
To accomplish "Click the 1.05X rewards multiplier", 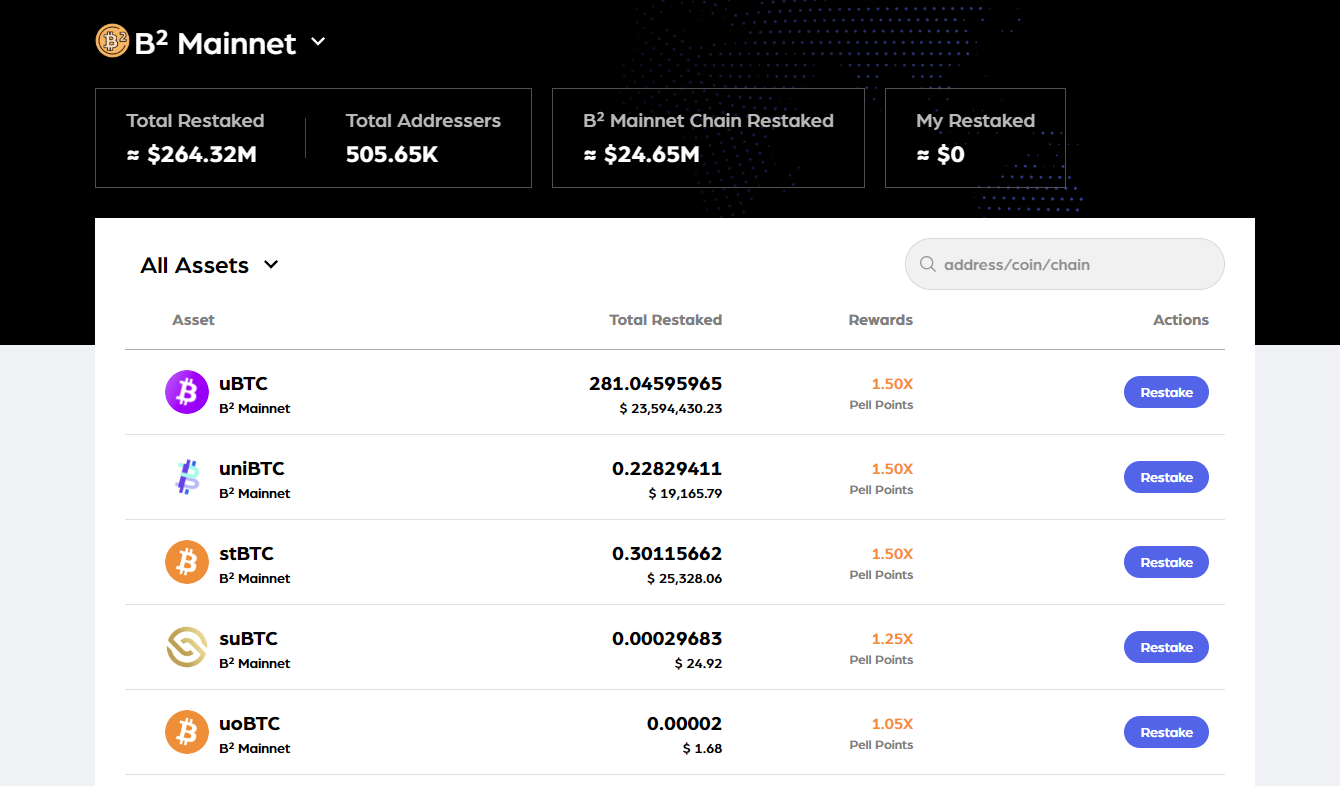I will click(x=892, y=724).
